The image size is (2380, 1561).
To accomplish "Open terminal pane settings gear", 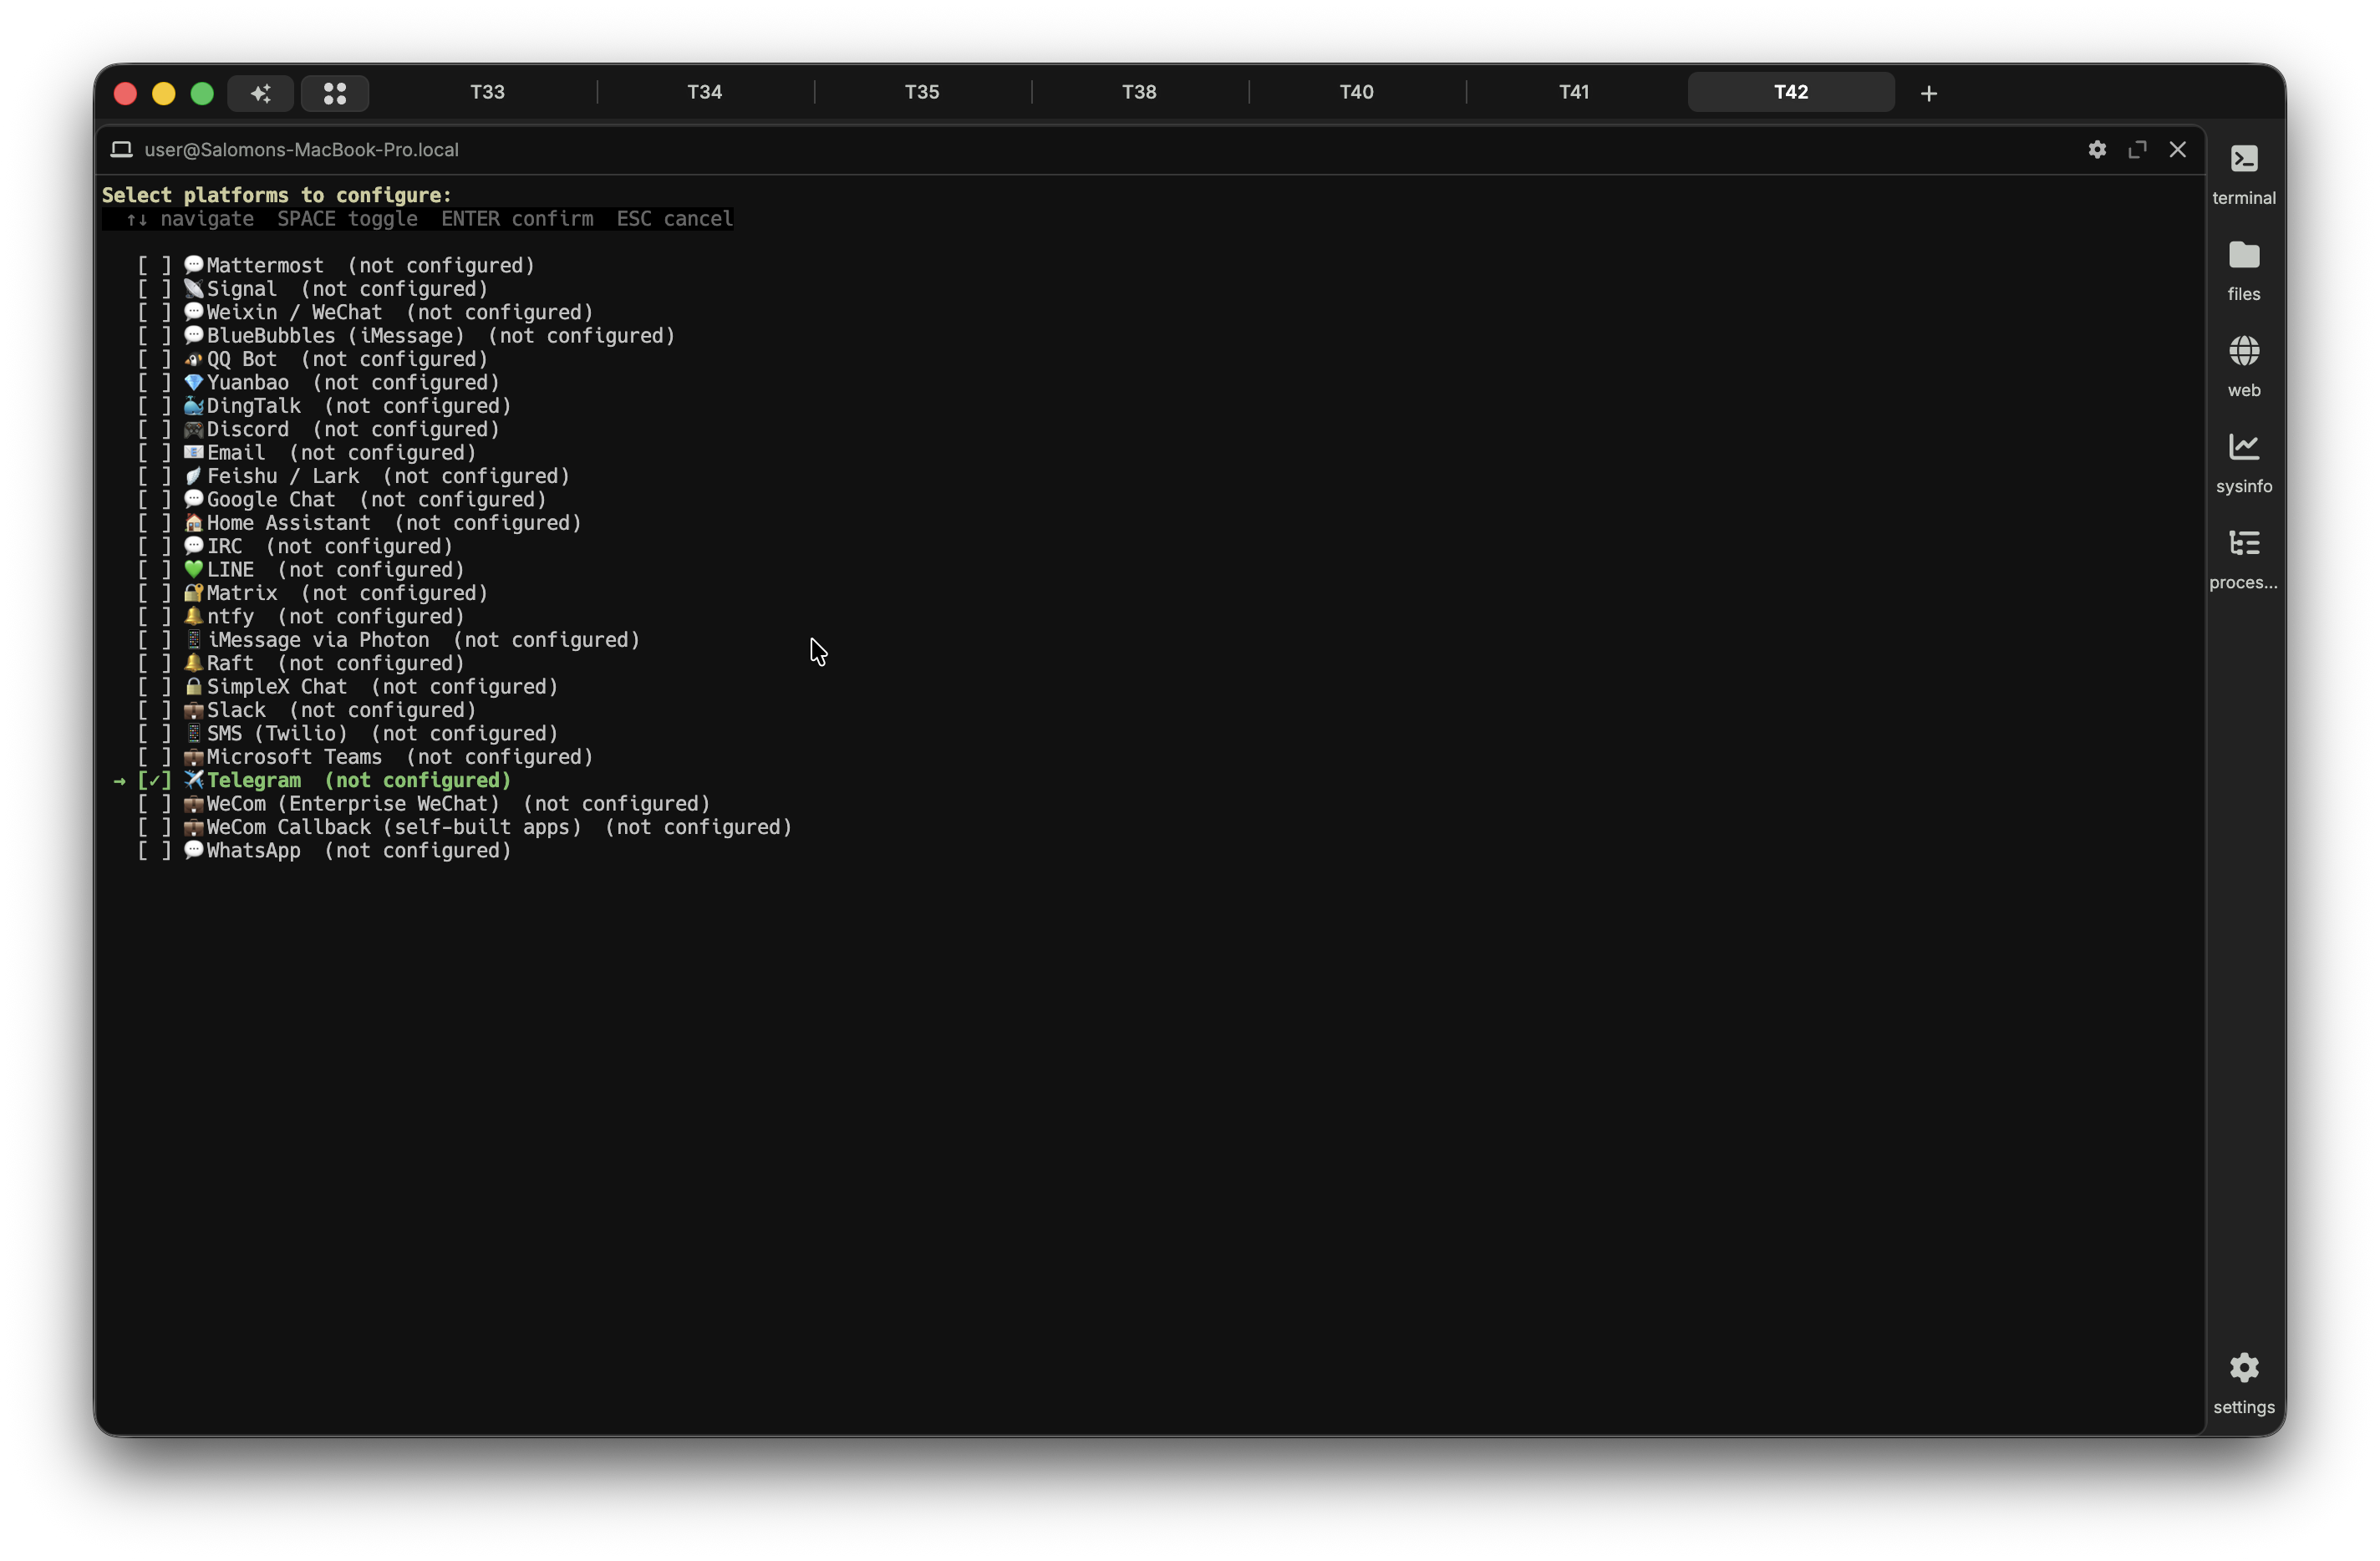I will pyautogui.click(x=2096, y=149).
